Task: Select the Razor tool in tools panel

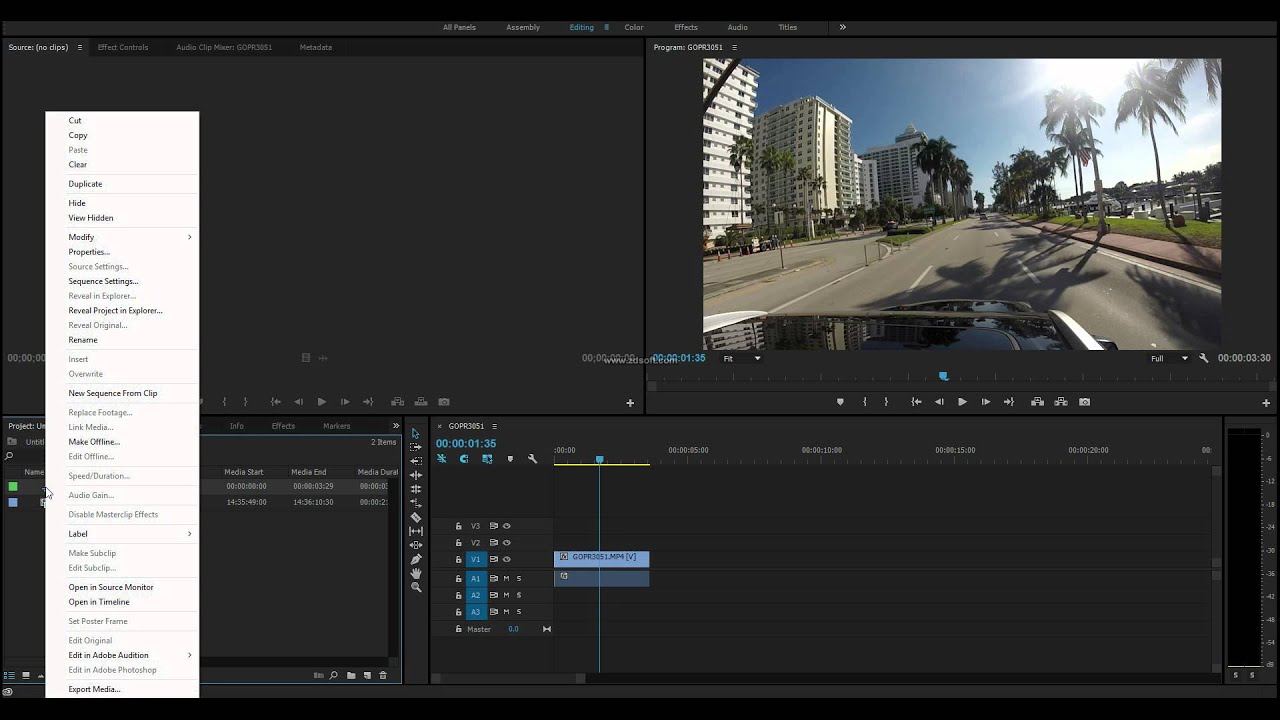Action: (416, 518)
